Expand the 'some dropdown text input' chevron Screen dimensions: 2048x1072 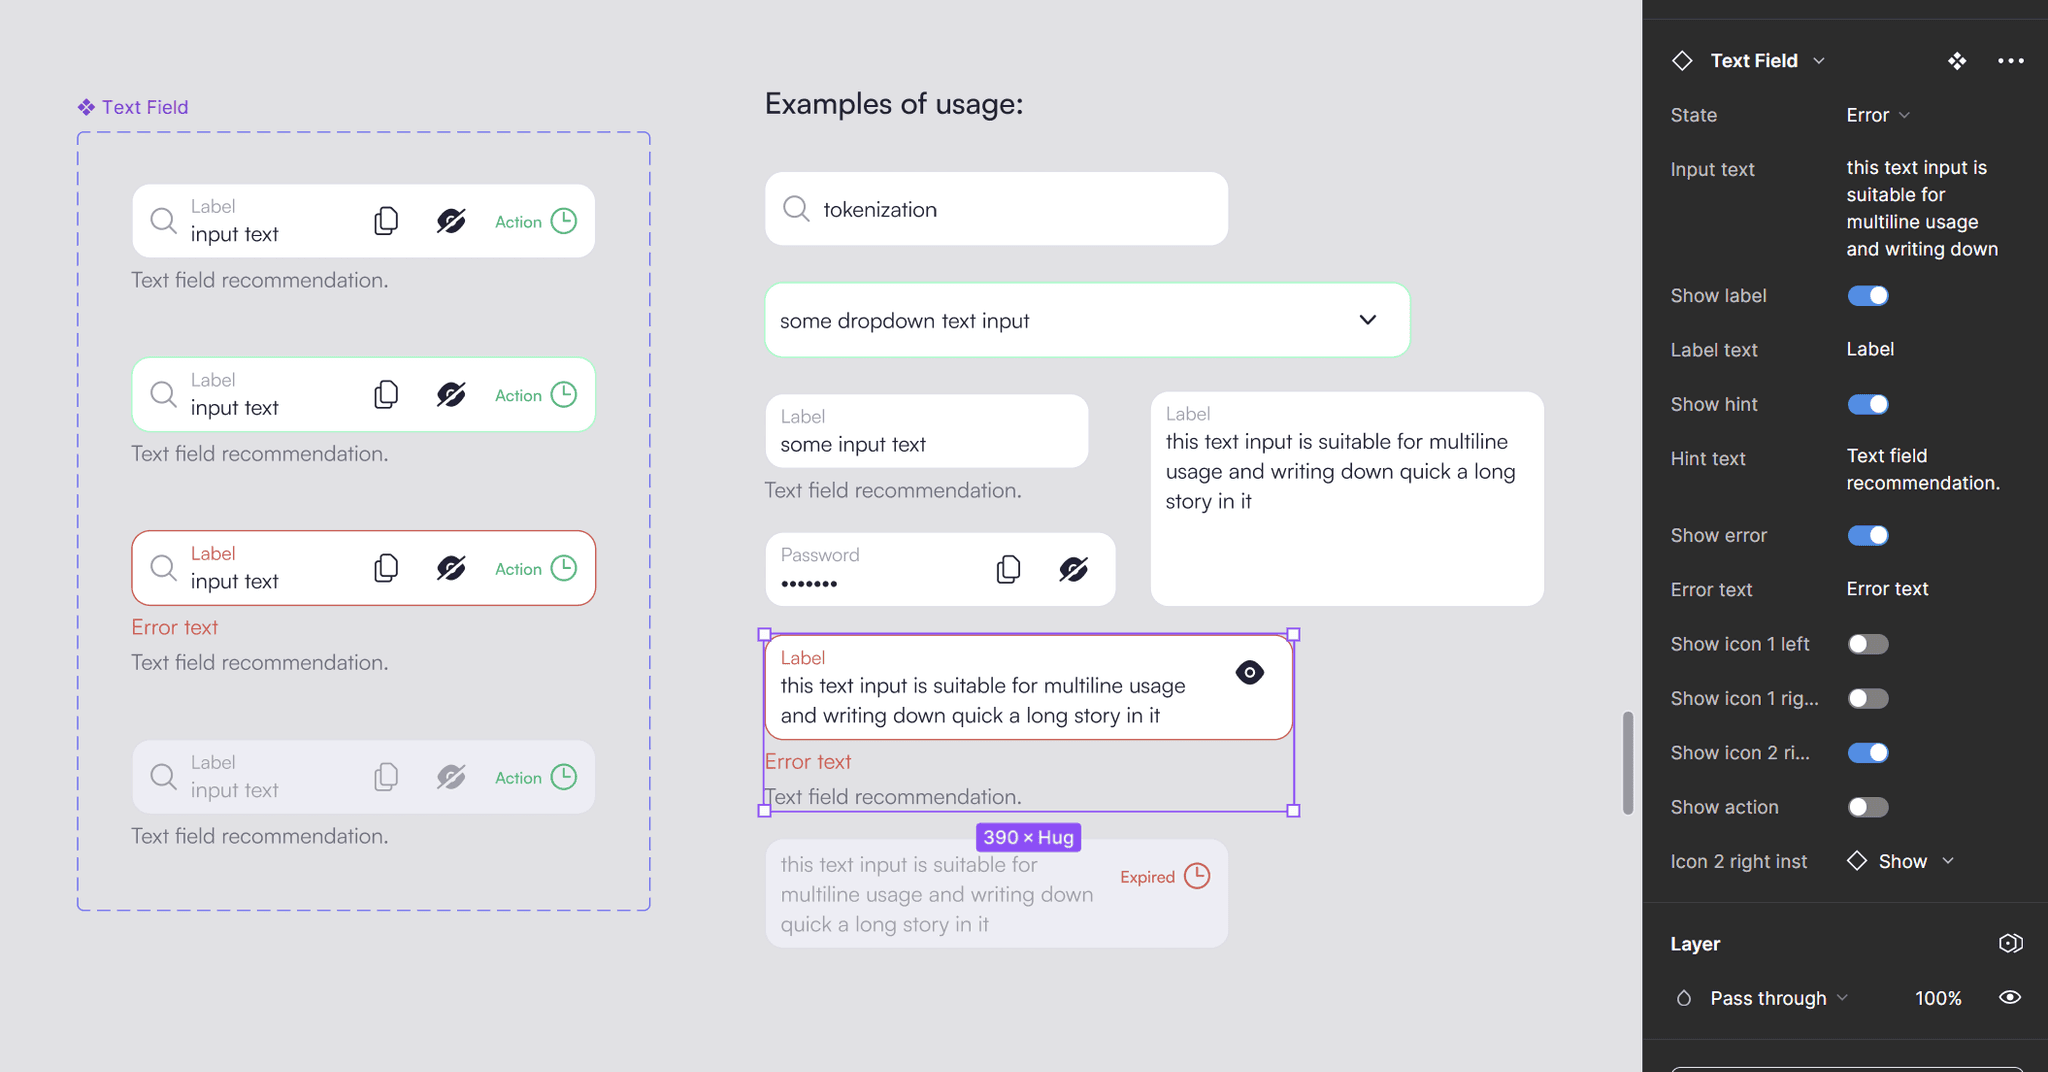[x=1367, y=320]
